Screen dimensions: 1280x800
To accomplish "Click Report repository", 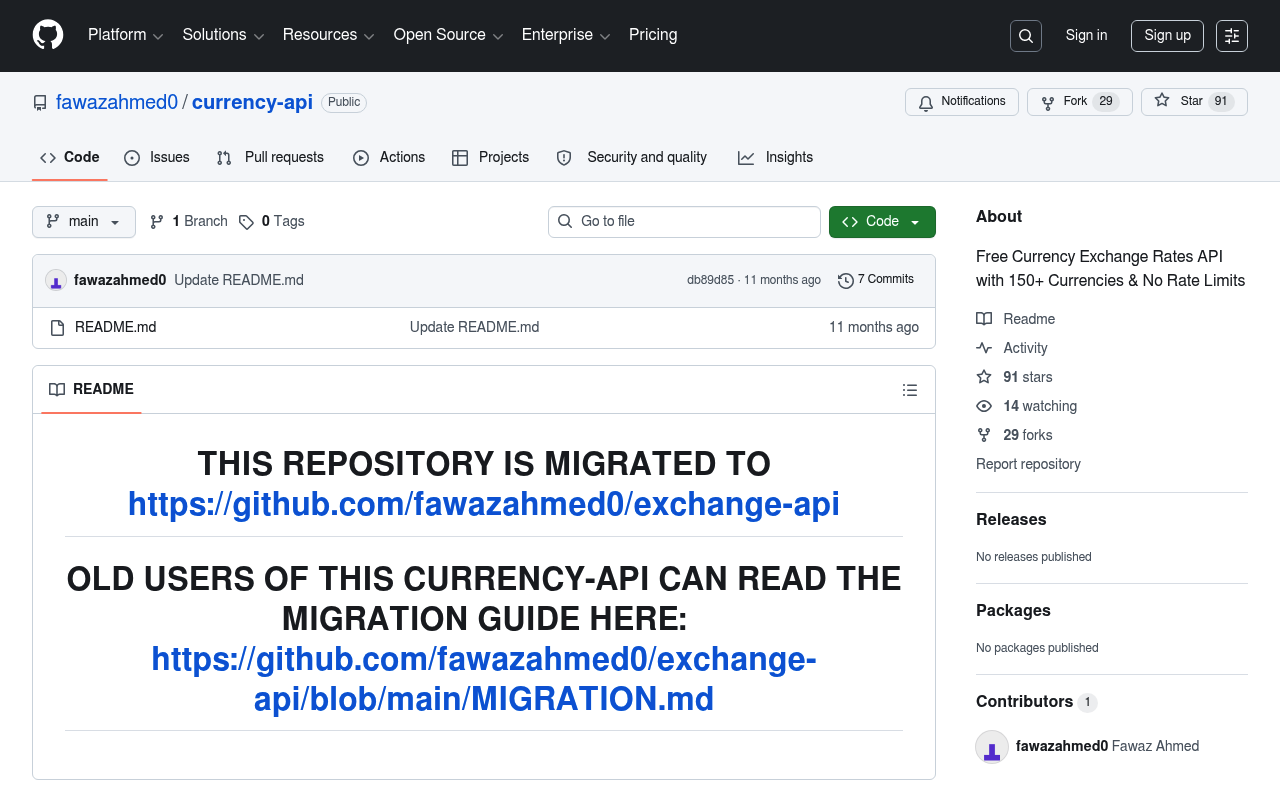I will tap(1028, 464).
